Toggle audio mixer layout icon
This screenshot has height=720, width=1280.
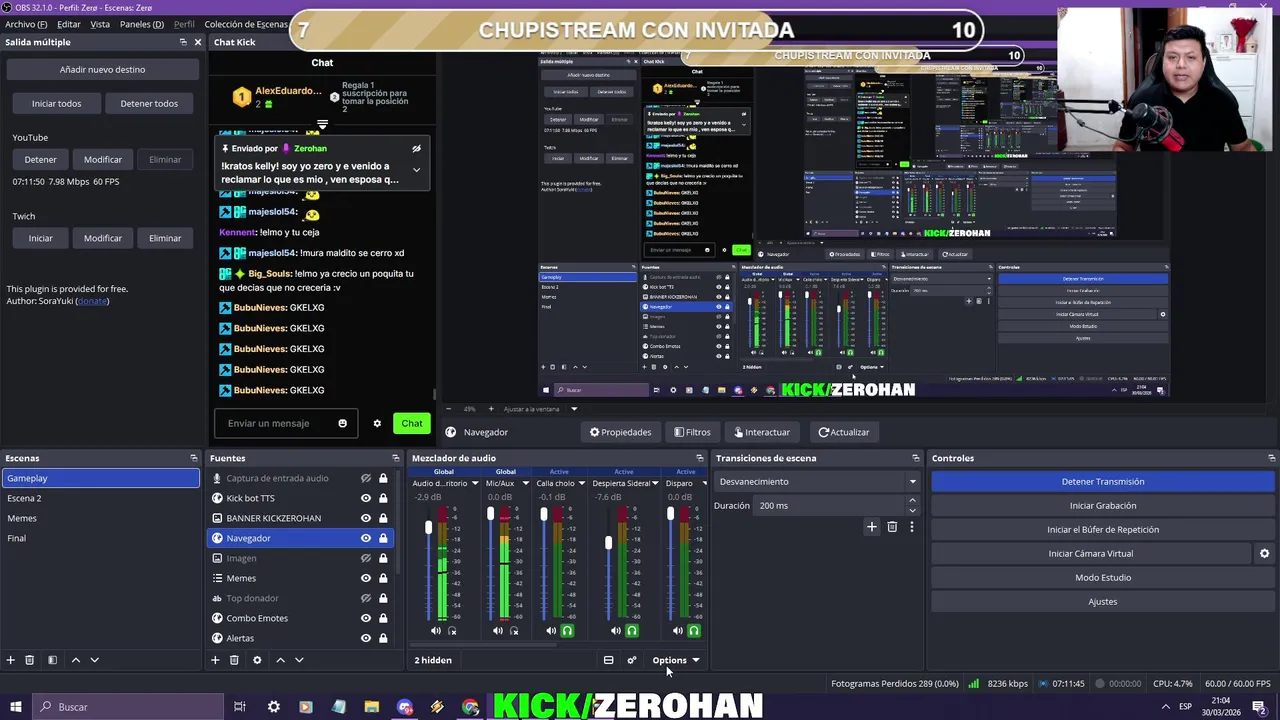[x=608, y=660]
